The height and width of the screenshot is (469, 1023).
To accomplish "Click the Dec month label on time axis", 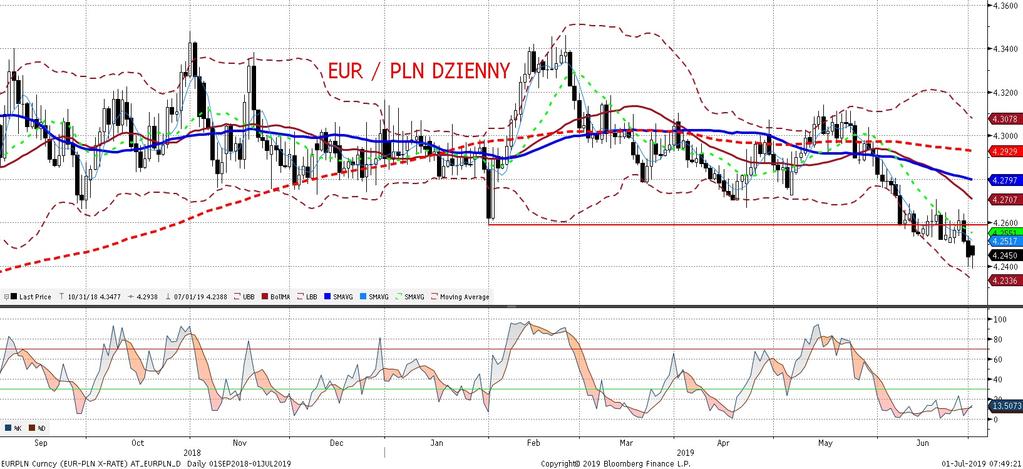I will 337,443.
